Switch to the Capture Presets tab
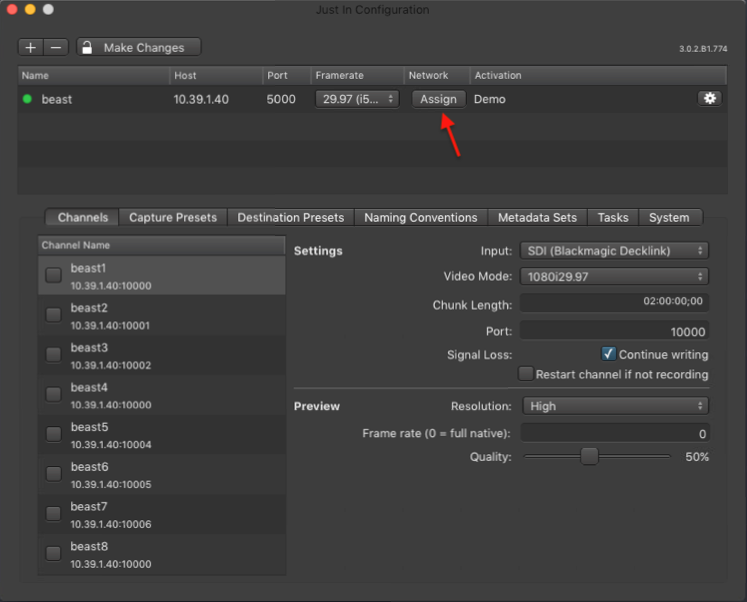747x602 pixels. [x=173, y=218]
